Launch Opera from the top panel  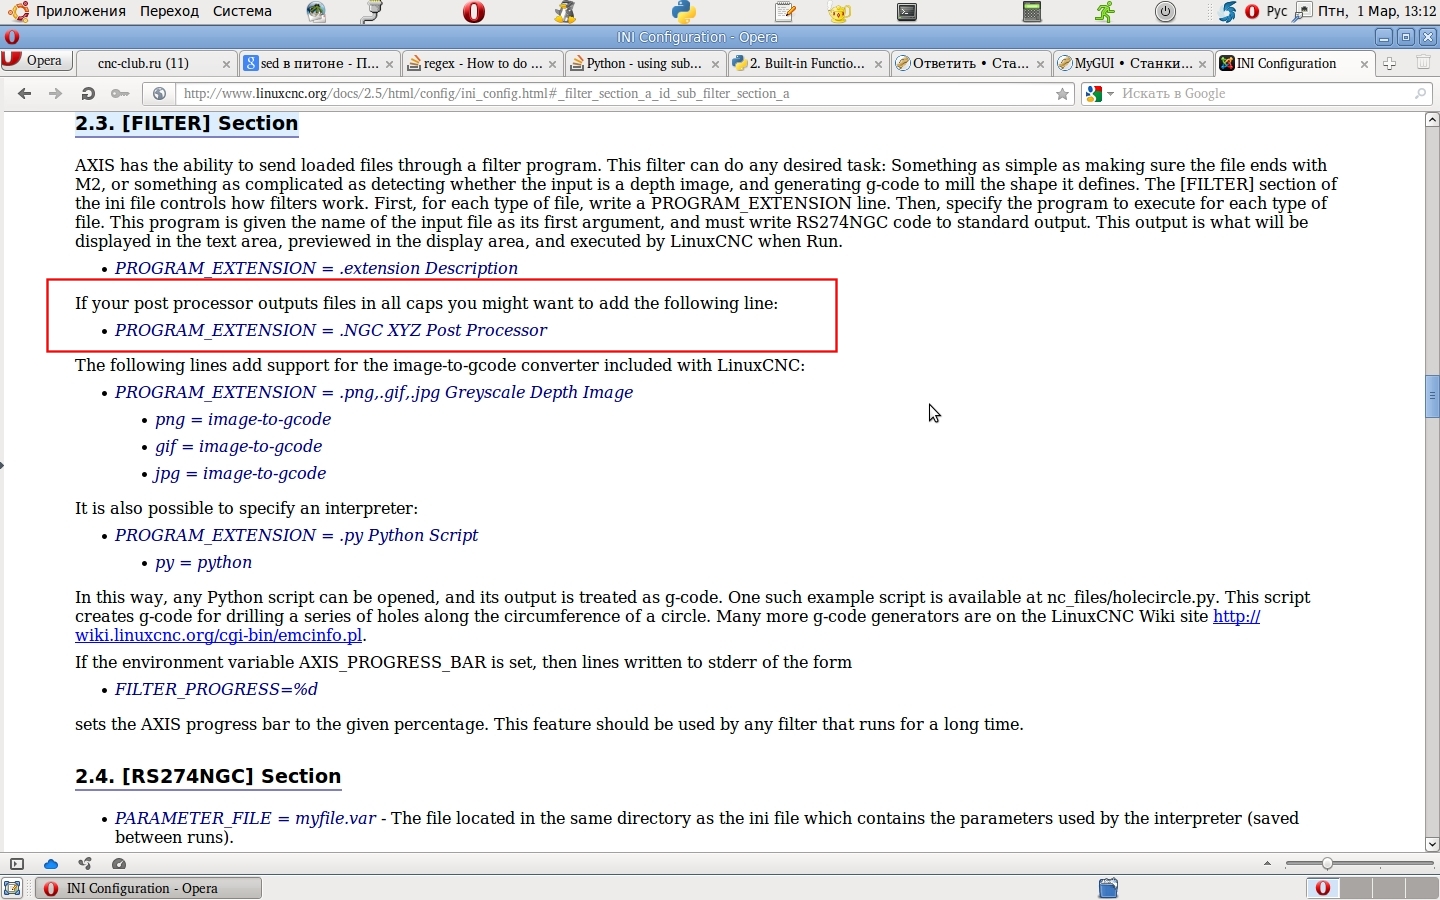[x=474, y=12]
